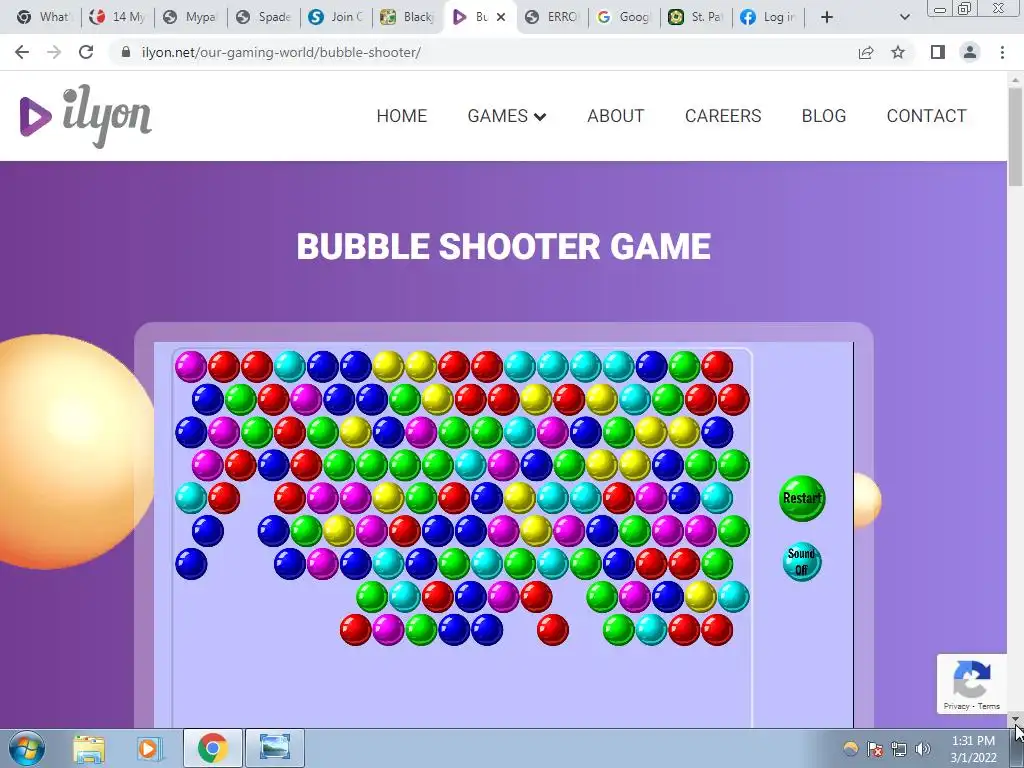This screenshot has width=1024, height=768.
Task: Open the Chrome profile menu
Action: 970,52
